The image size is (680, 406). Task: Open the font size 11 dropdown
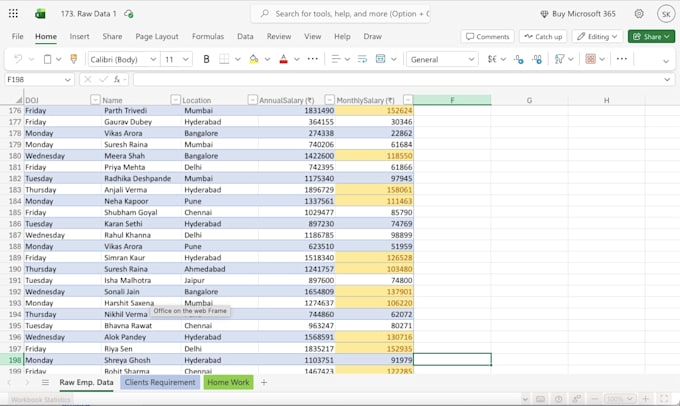[x=186, y=59]
